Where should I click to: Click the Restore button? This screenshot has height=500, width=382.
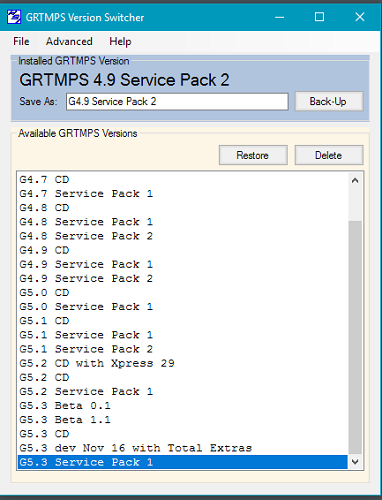(253, 155)
